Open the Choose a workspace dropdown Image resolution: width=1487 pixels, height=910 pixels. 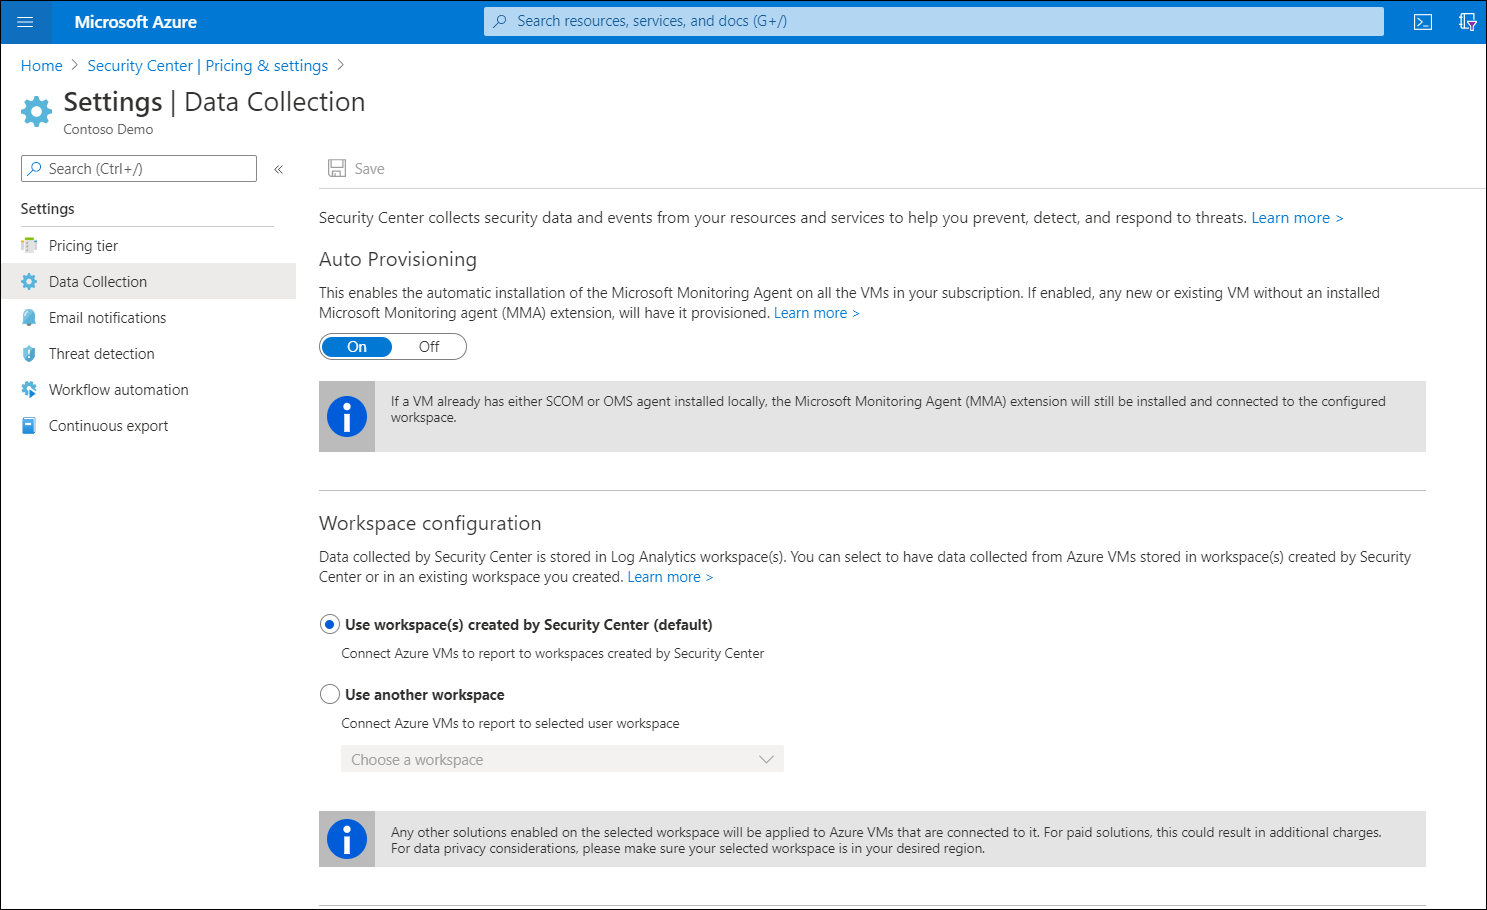coord(562,759)
